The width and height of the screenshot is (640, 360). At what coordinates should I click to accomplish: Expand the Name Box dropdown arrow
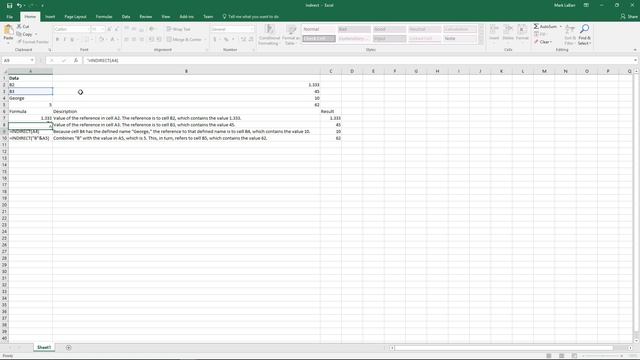[32, 60]
